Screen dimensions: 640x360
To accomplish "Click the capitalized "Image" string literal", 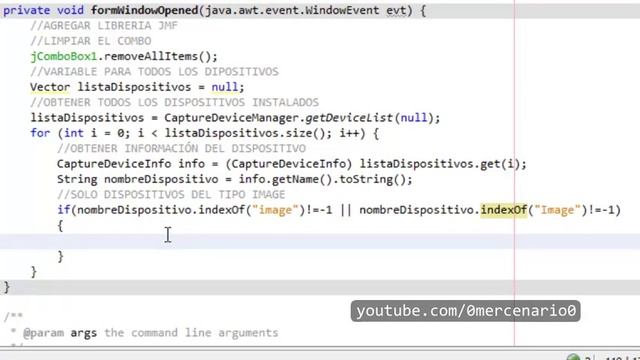I will (x=557, y=210).
